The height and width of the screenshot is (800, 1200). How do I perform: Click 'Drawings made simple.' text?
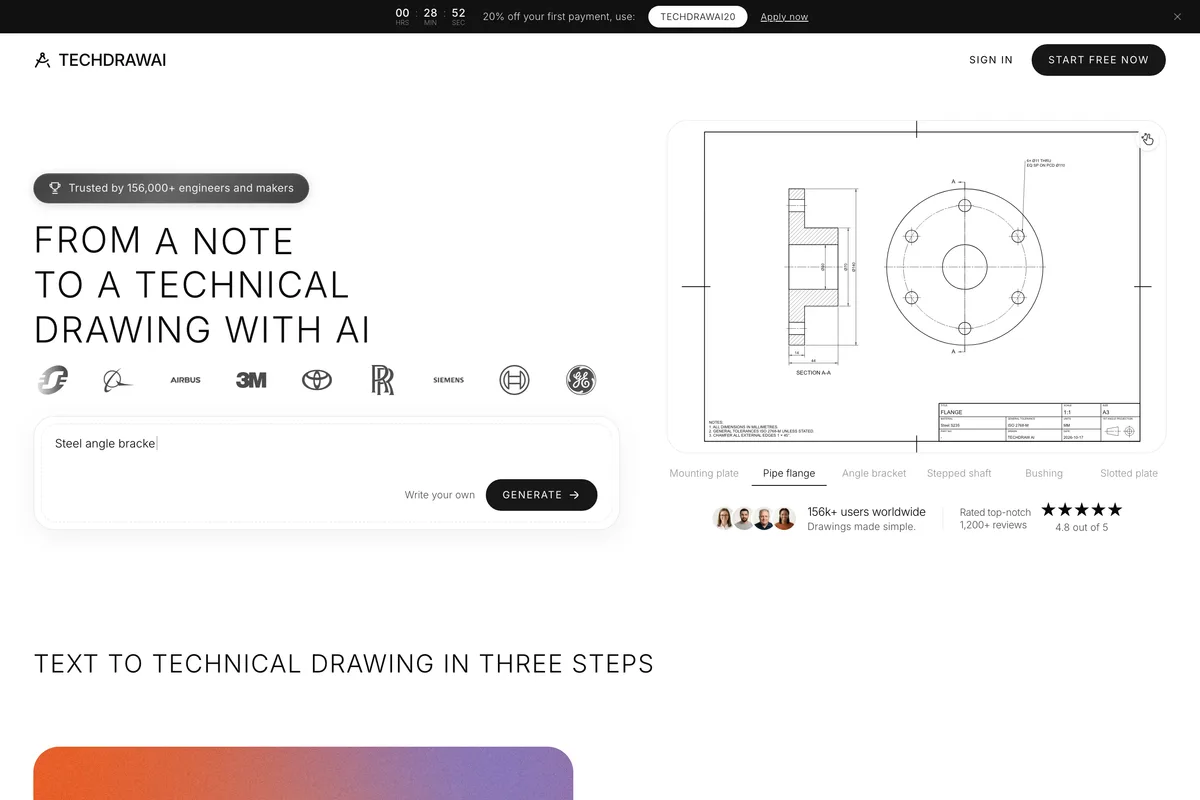coord(861,527)
